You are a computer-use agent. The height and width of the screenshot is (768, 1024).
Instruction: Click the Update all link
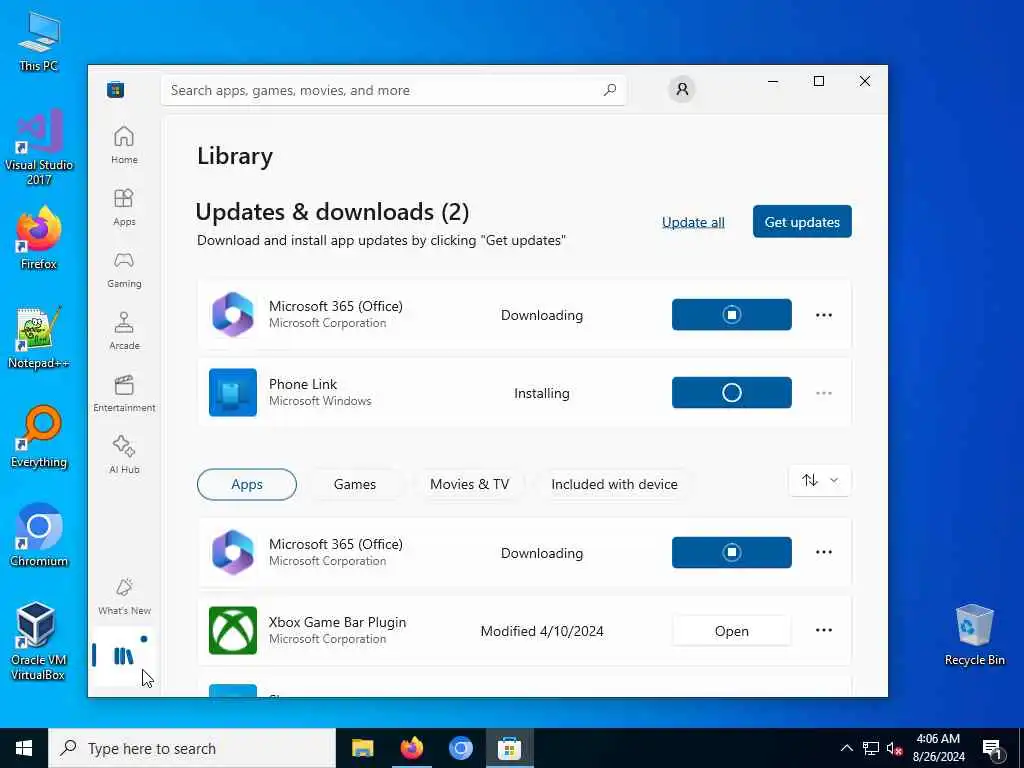click(693, 222)
